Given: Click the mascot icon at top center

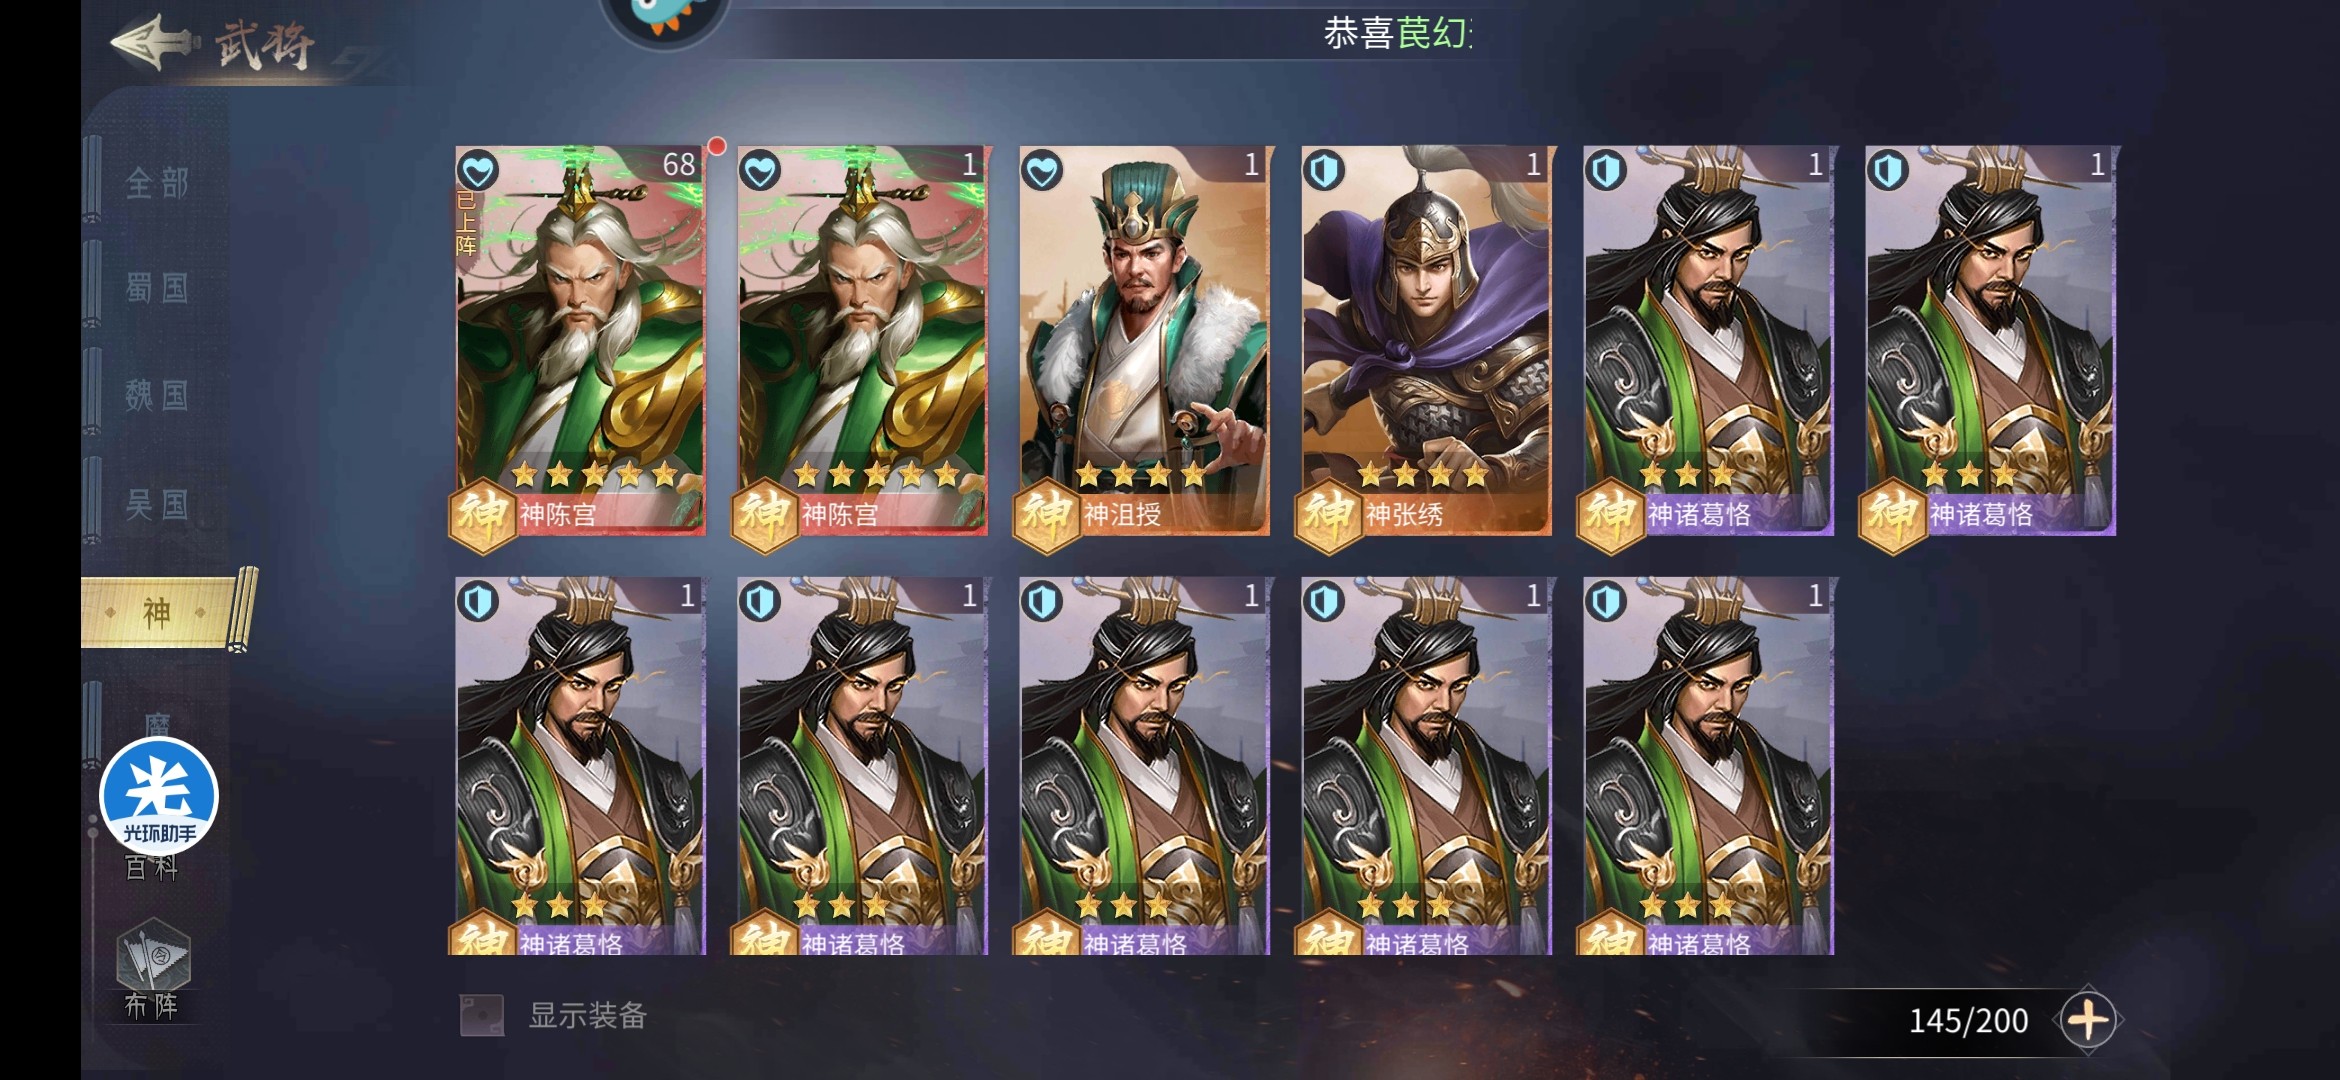Looking at the screenshot, I should [x=665, y=20].
